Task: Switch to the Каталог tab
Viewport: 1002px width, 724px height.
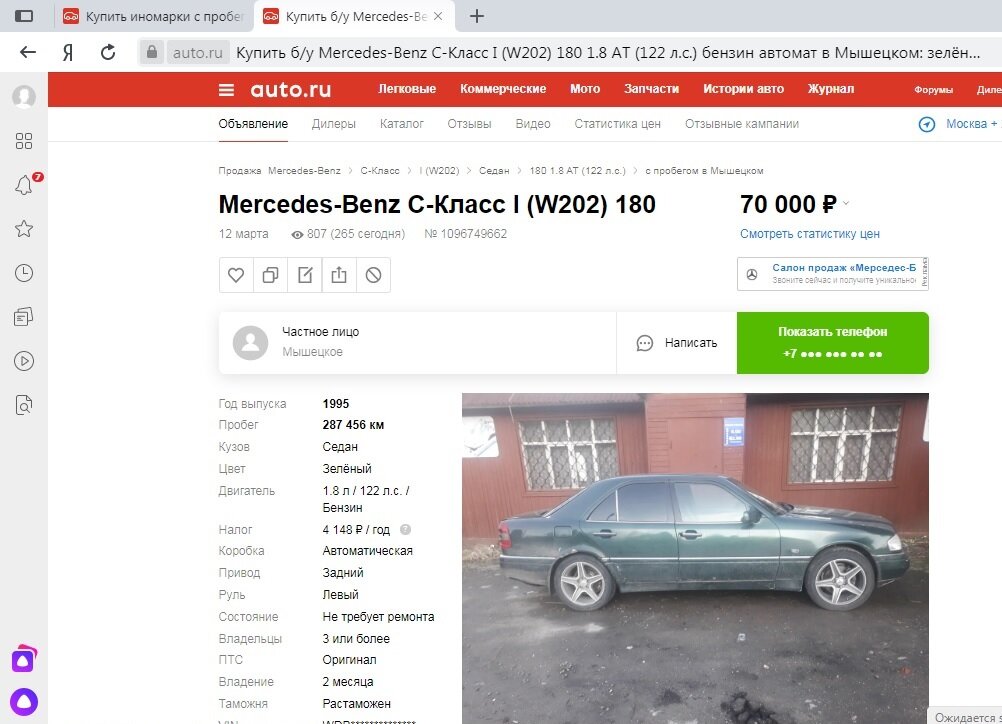Action: coord(401,124)
